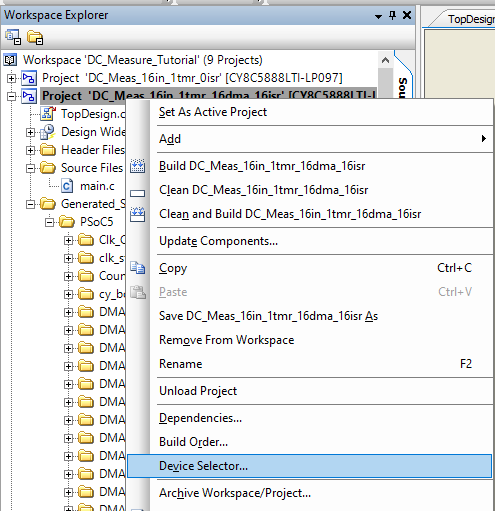Select Save DC_Meas_16in_1tmr_16dma_16isr As

[x=310, y=316]
